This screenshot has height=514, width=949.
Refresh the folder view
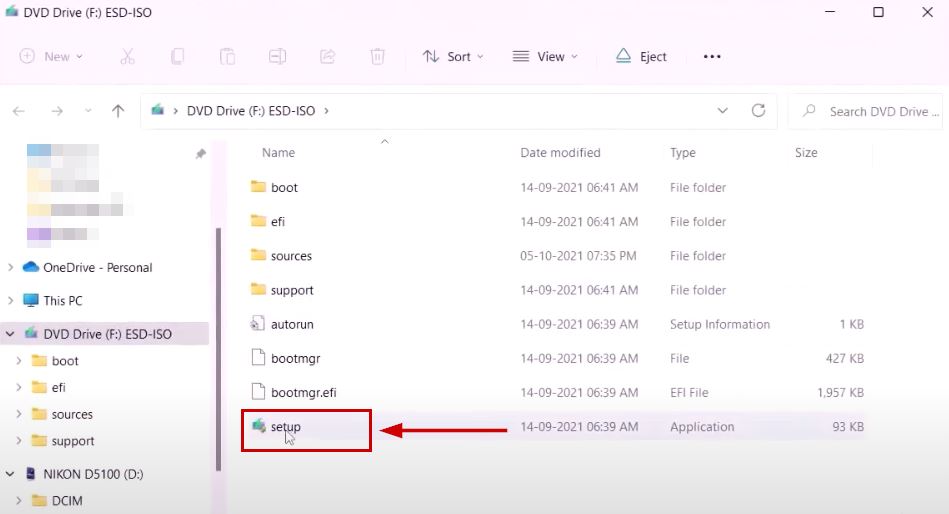point(758,110)
